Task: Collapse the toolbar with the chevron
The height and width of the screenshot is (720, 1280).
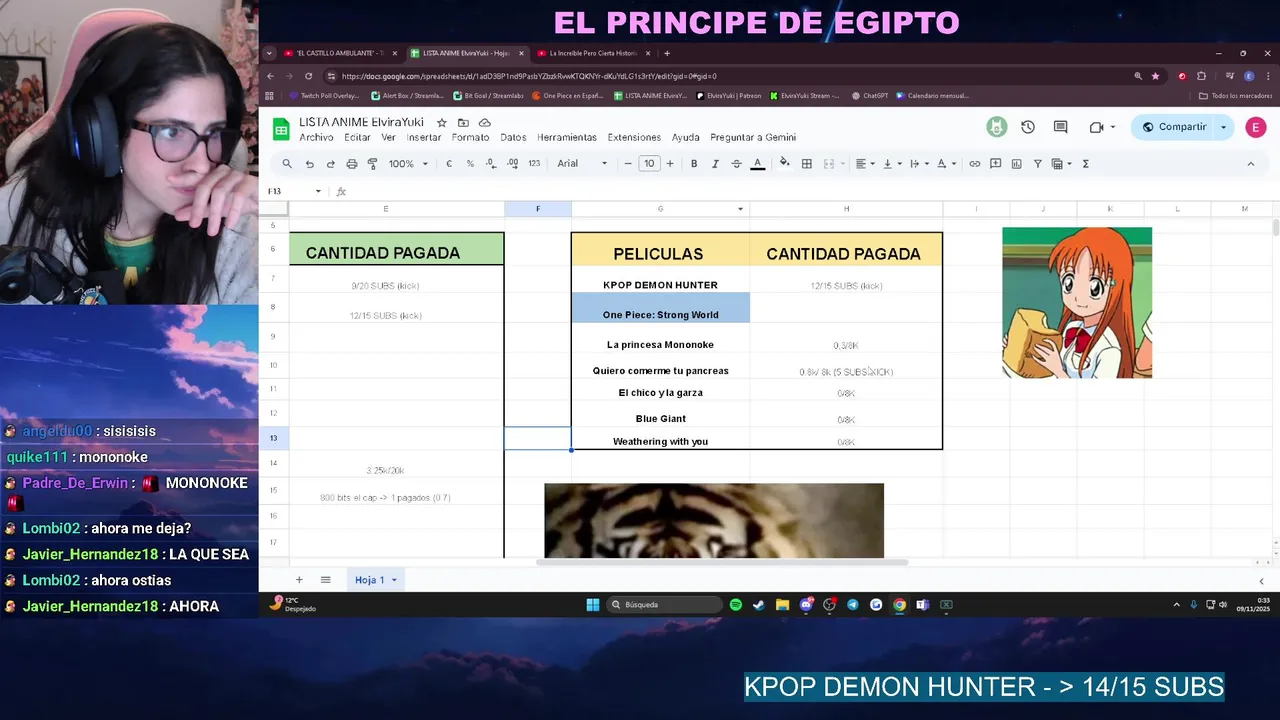Action: [1250, 164]
